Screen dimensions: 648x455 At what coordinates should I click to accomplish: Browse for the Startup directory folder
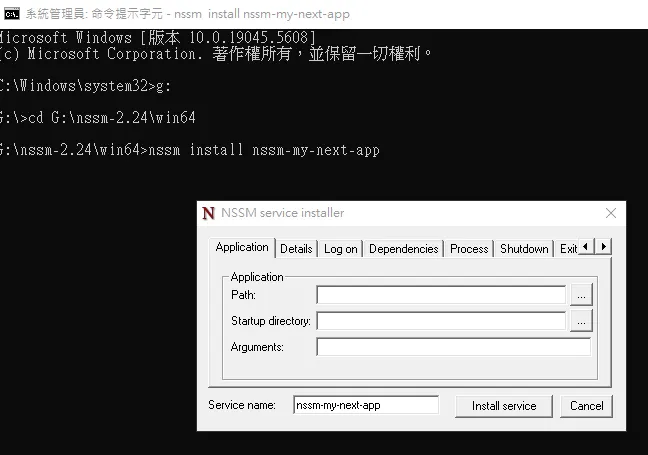[581, 321]
